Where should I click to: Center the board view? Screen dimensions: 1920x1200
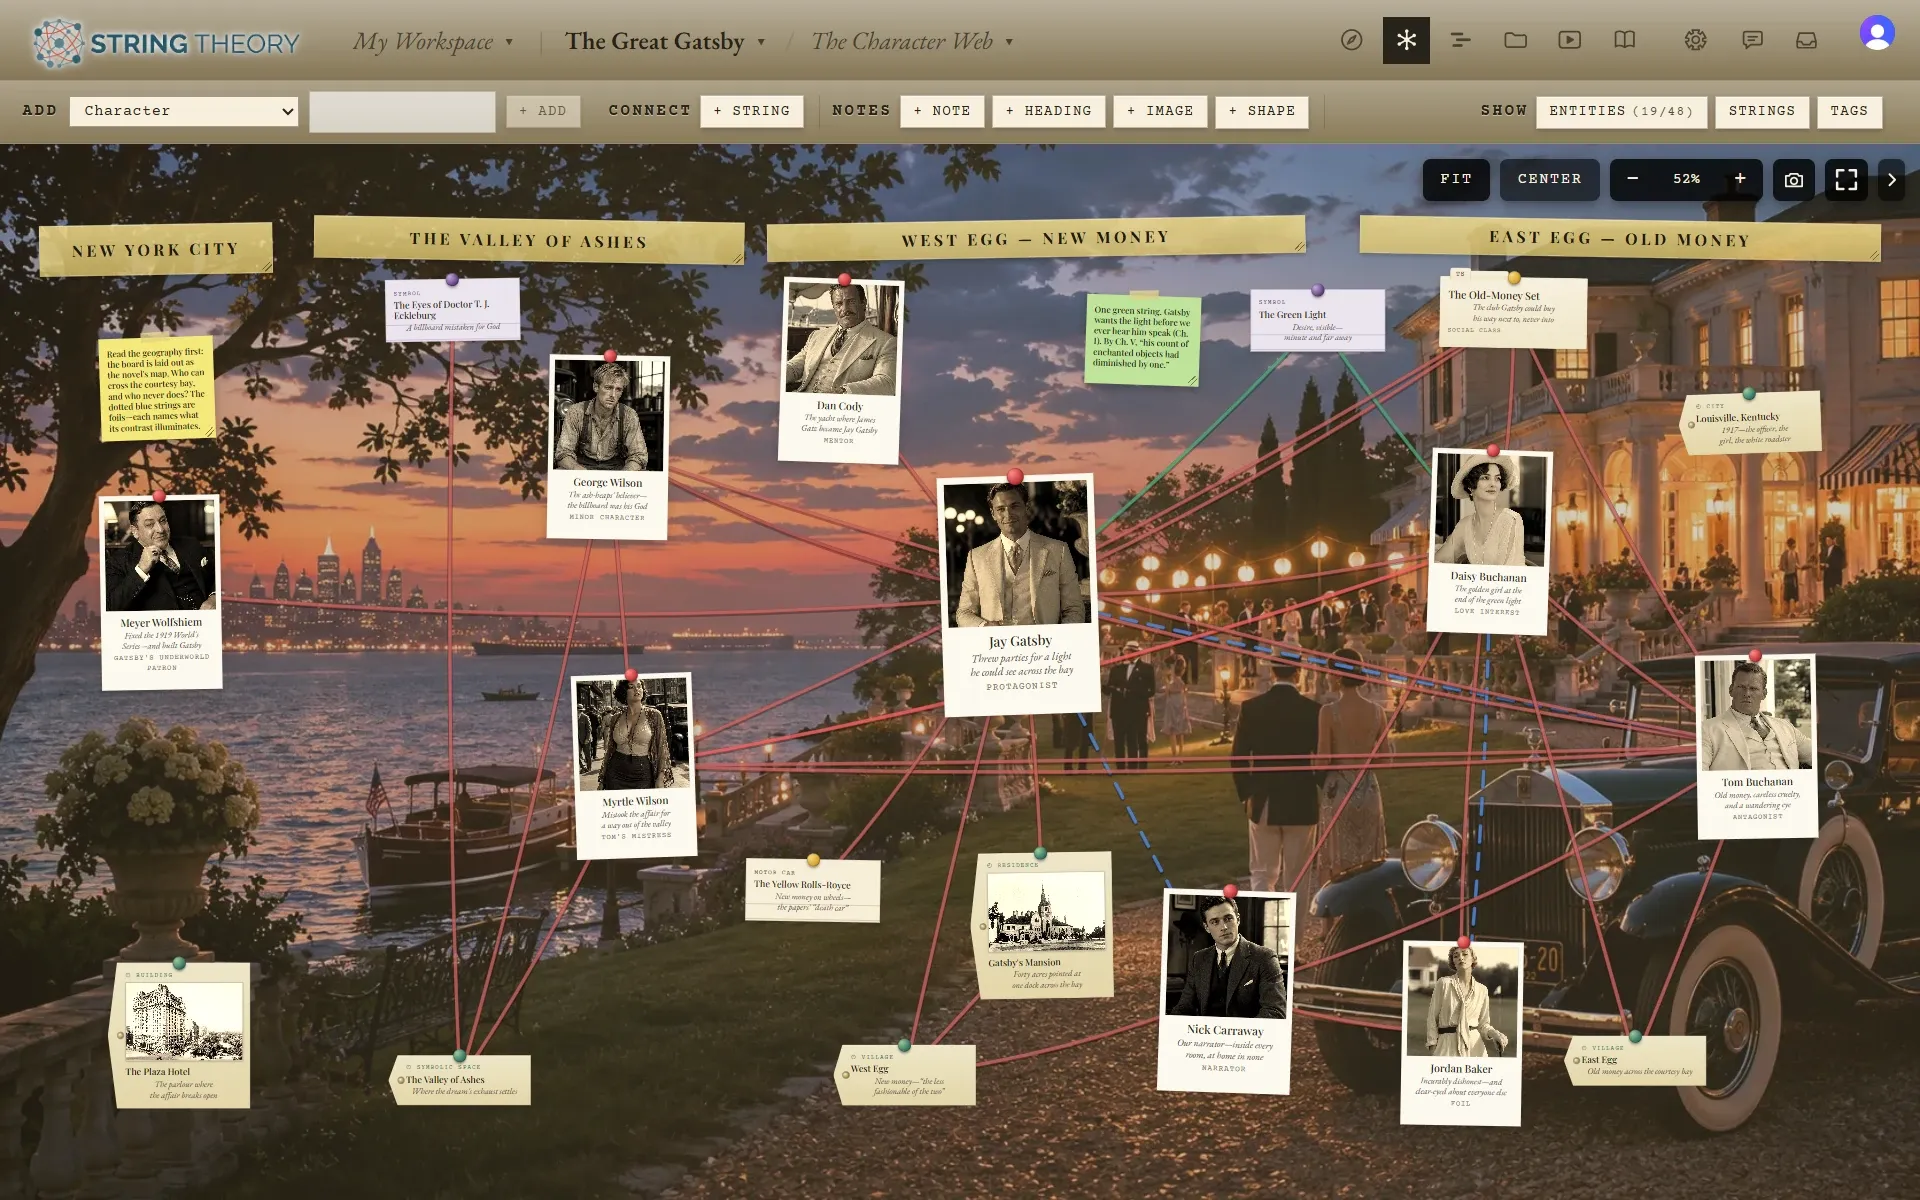pos(1550,179)
